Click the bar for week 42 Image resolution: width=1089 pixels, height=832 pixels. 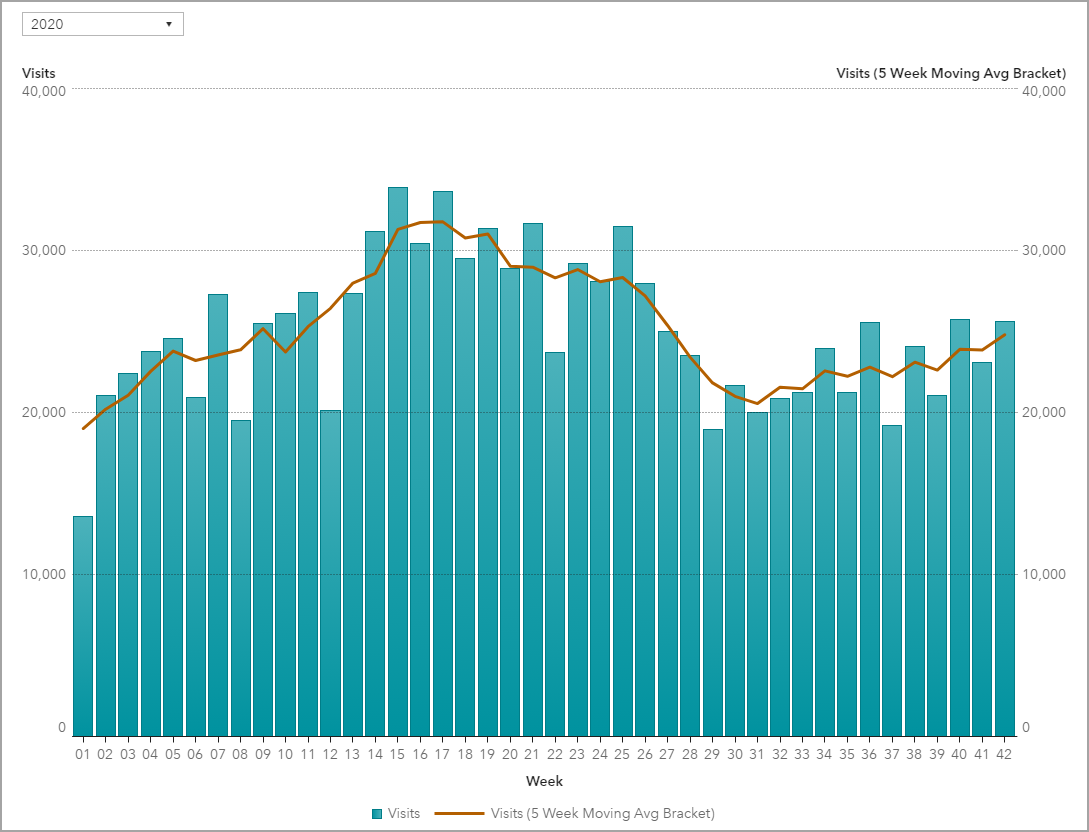point(1005,528)
